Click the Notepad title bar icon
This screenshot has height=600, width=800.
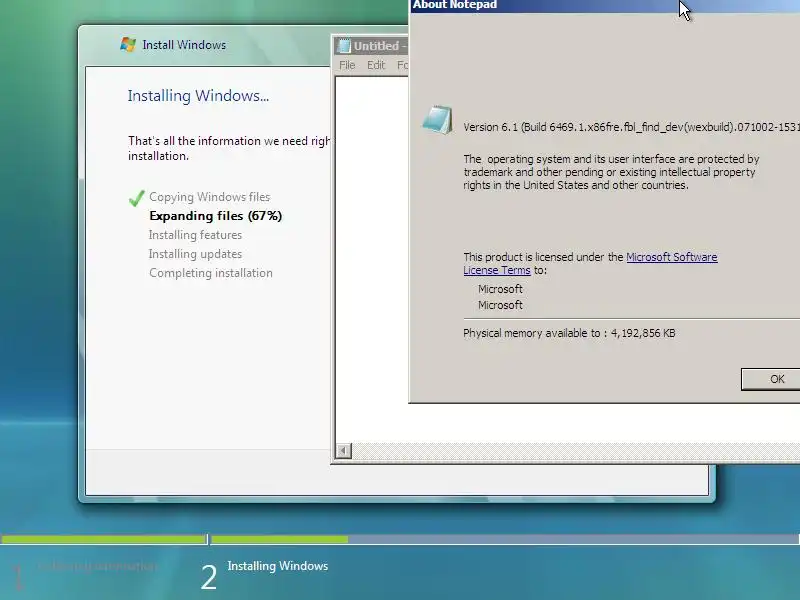[x=344, y=46]
